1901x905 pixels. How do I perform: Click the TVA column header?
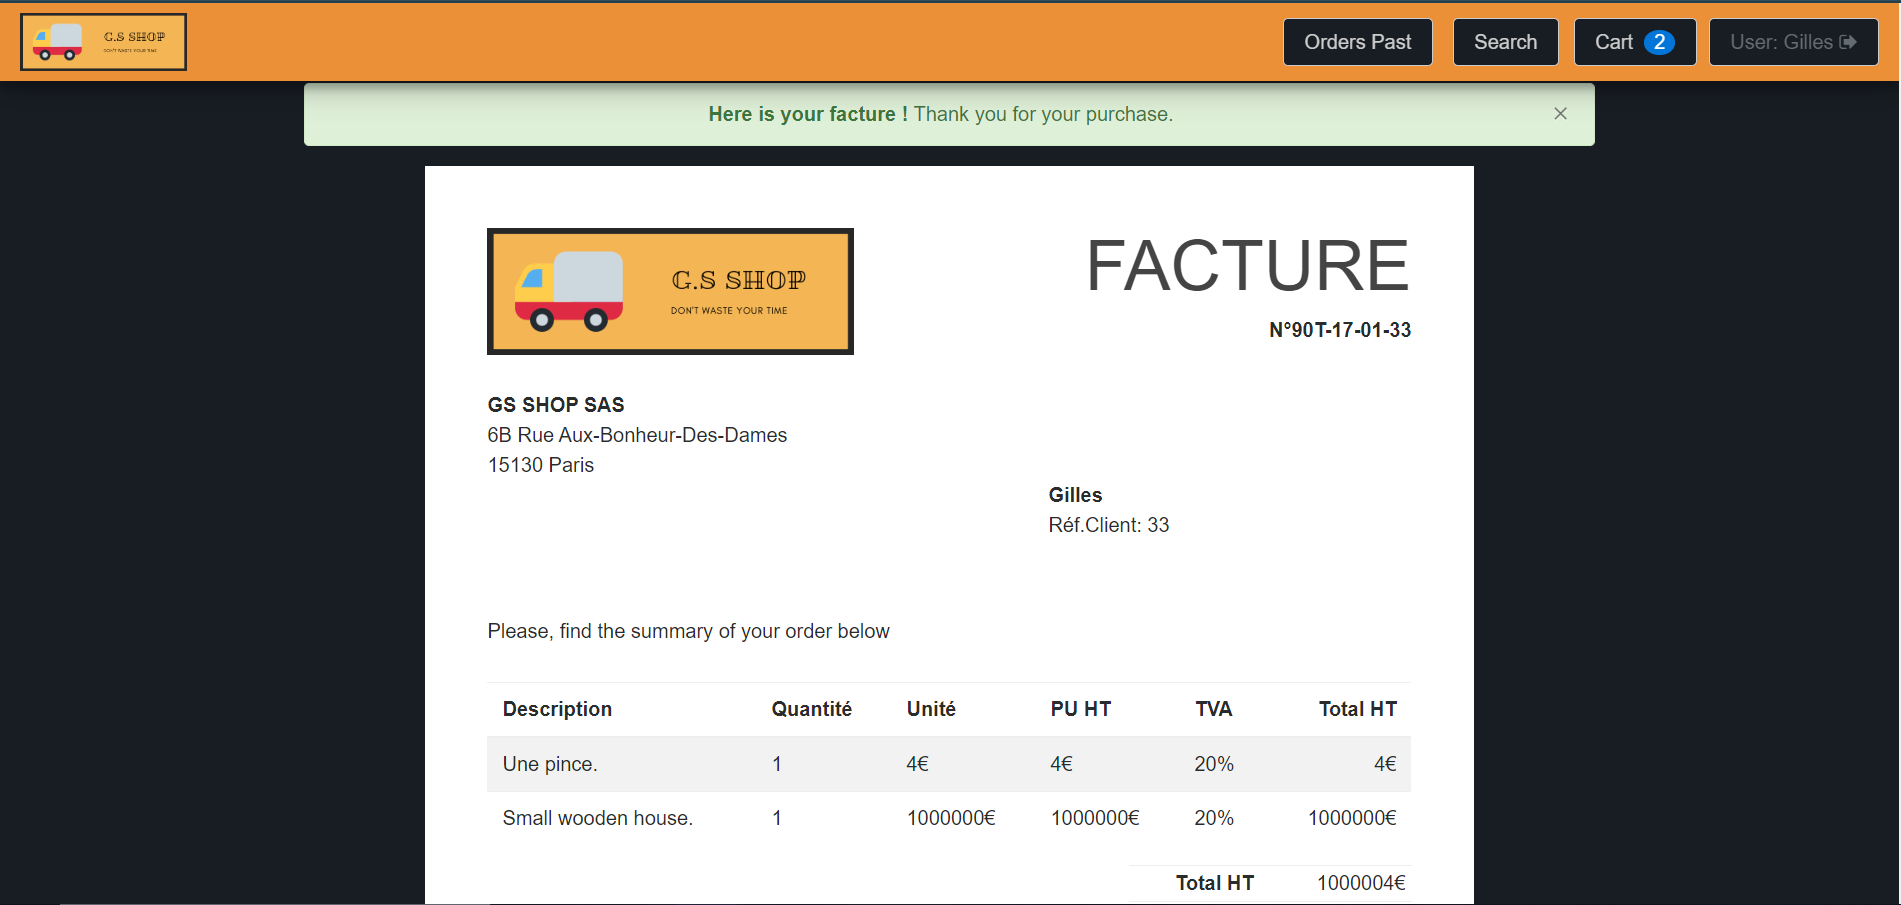pos(1213,709)
